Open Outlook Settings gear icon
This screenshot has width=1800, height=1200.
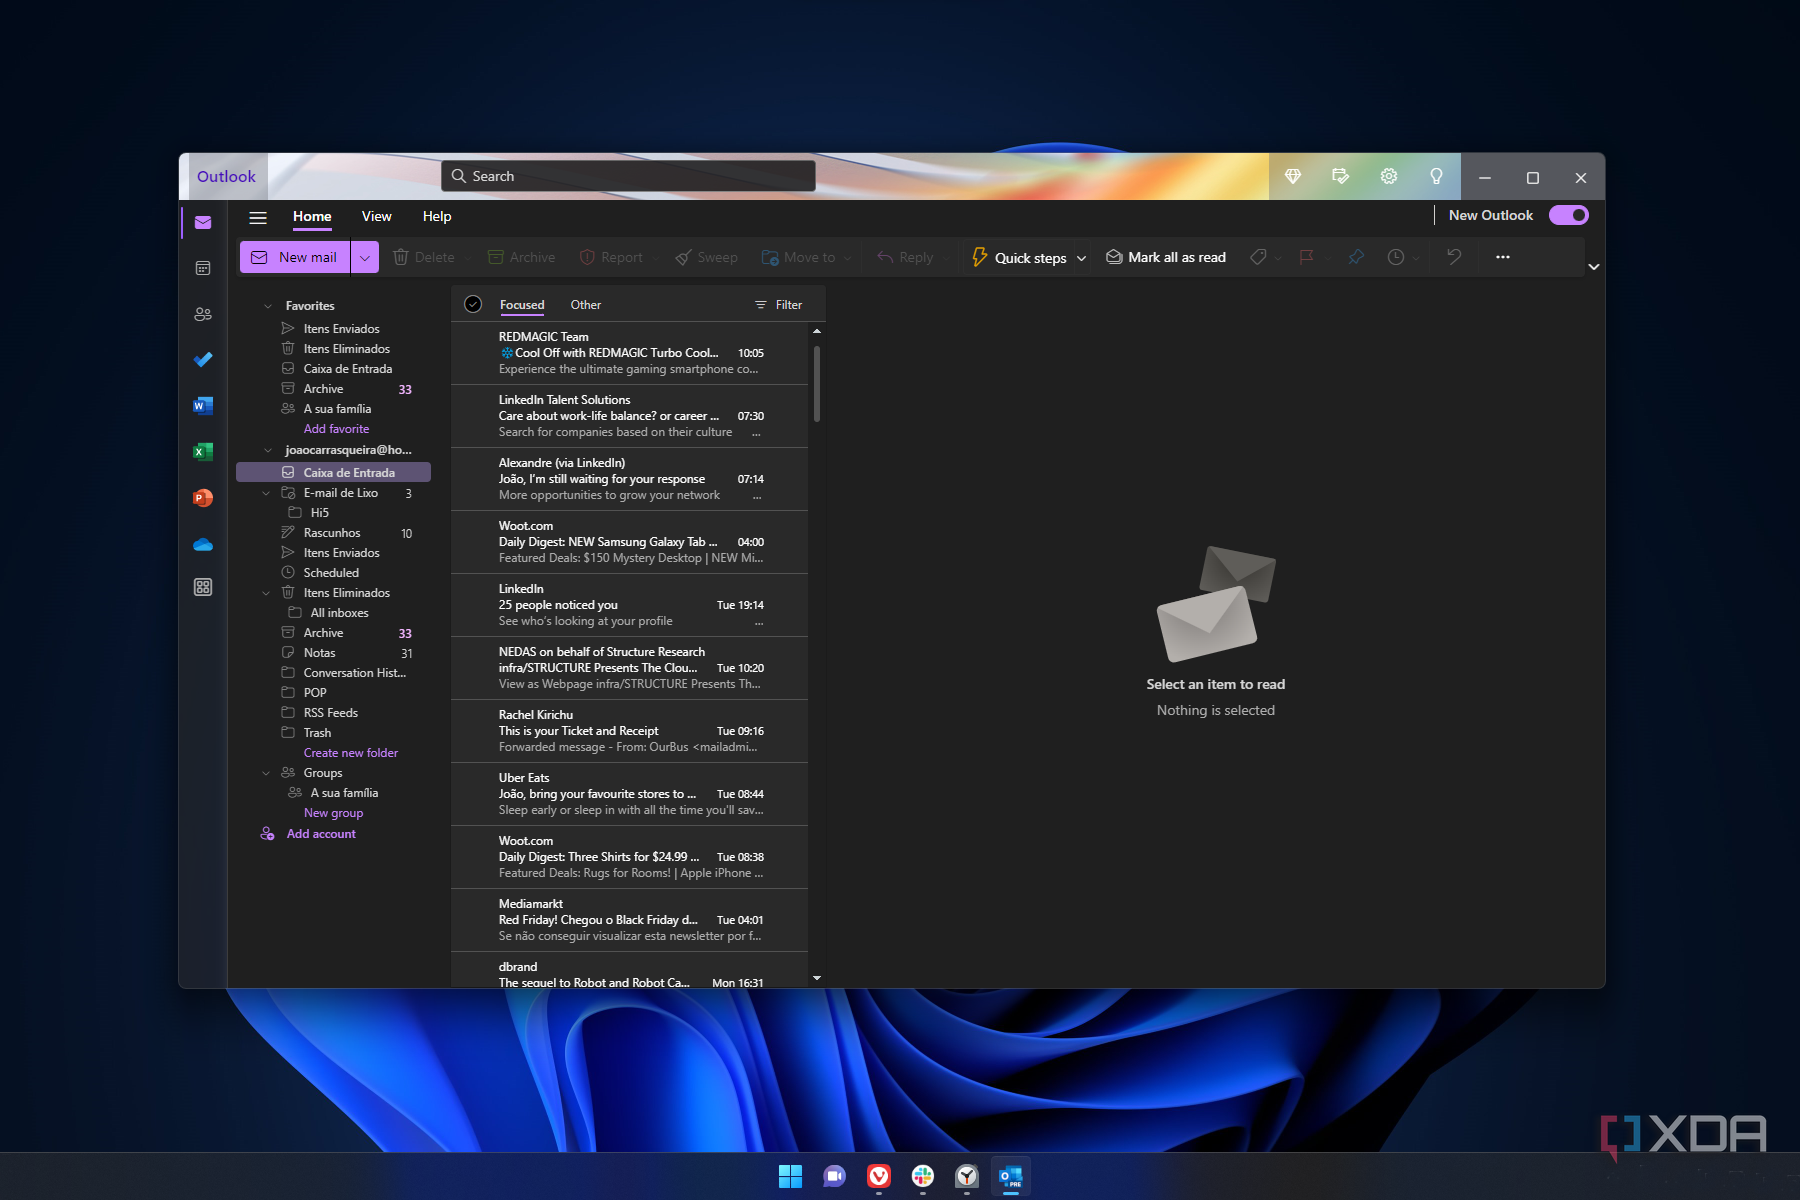point(1388,176)
